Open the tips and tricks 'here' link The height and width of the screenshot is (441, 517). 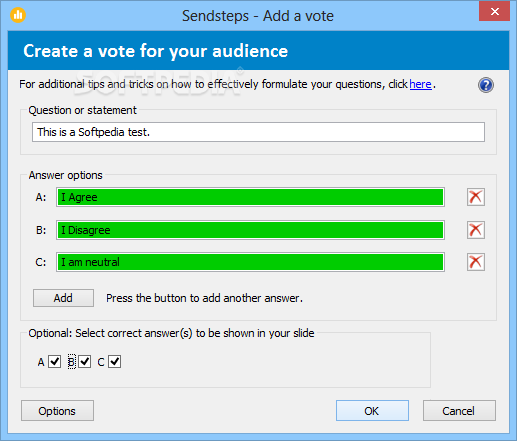coord(420,84)
